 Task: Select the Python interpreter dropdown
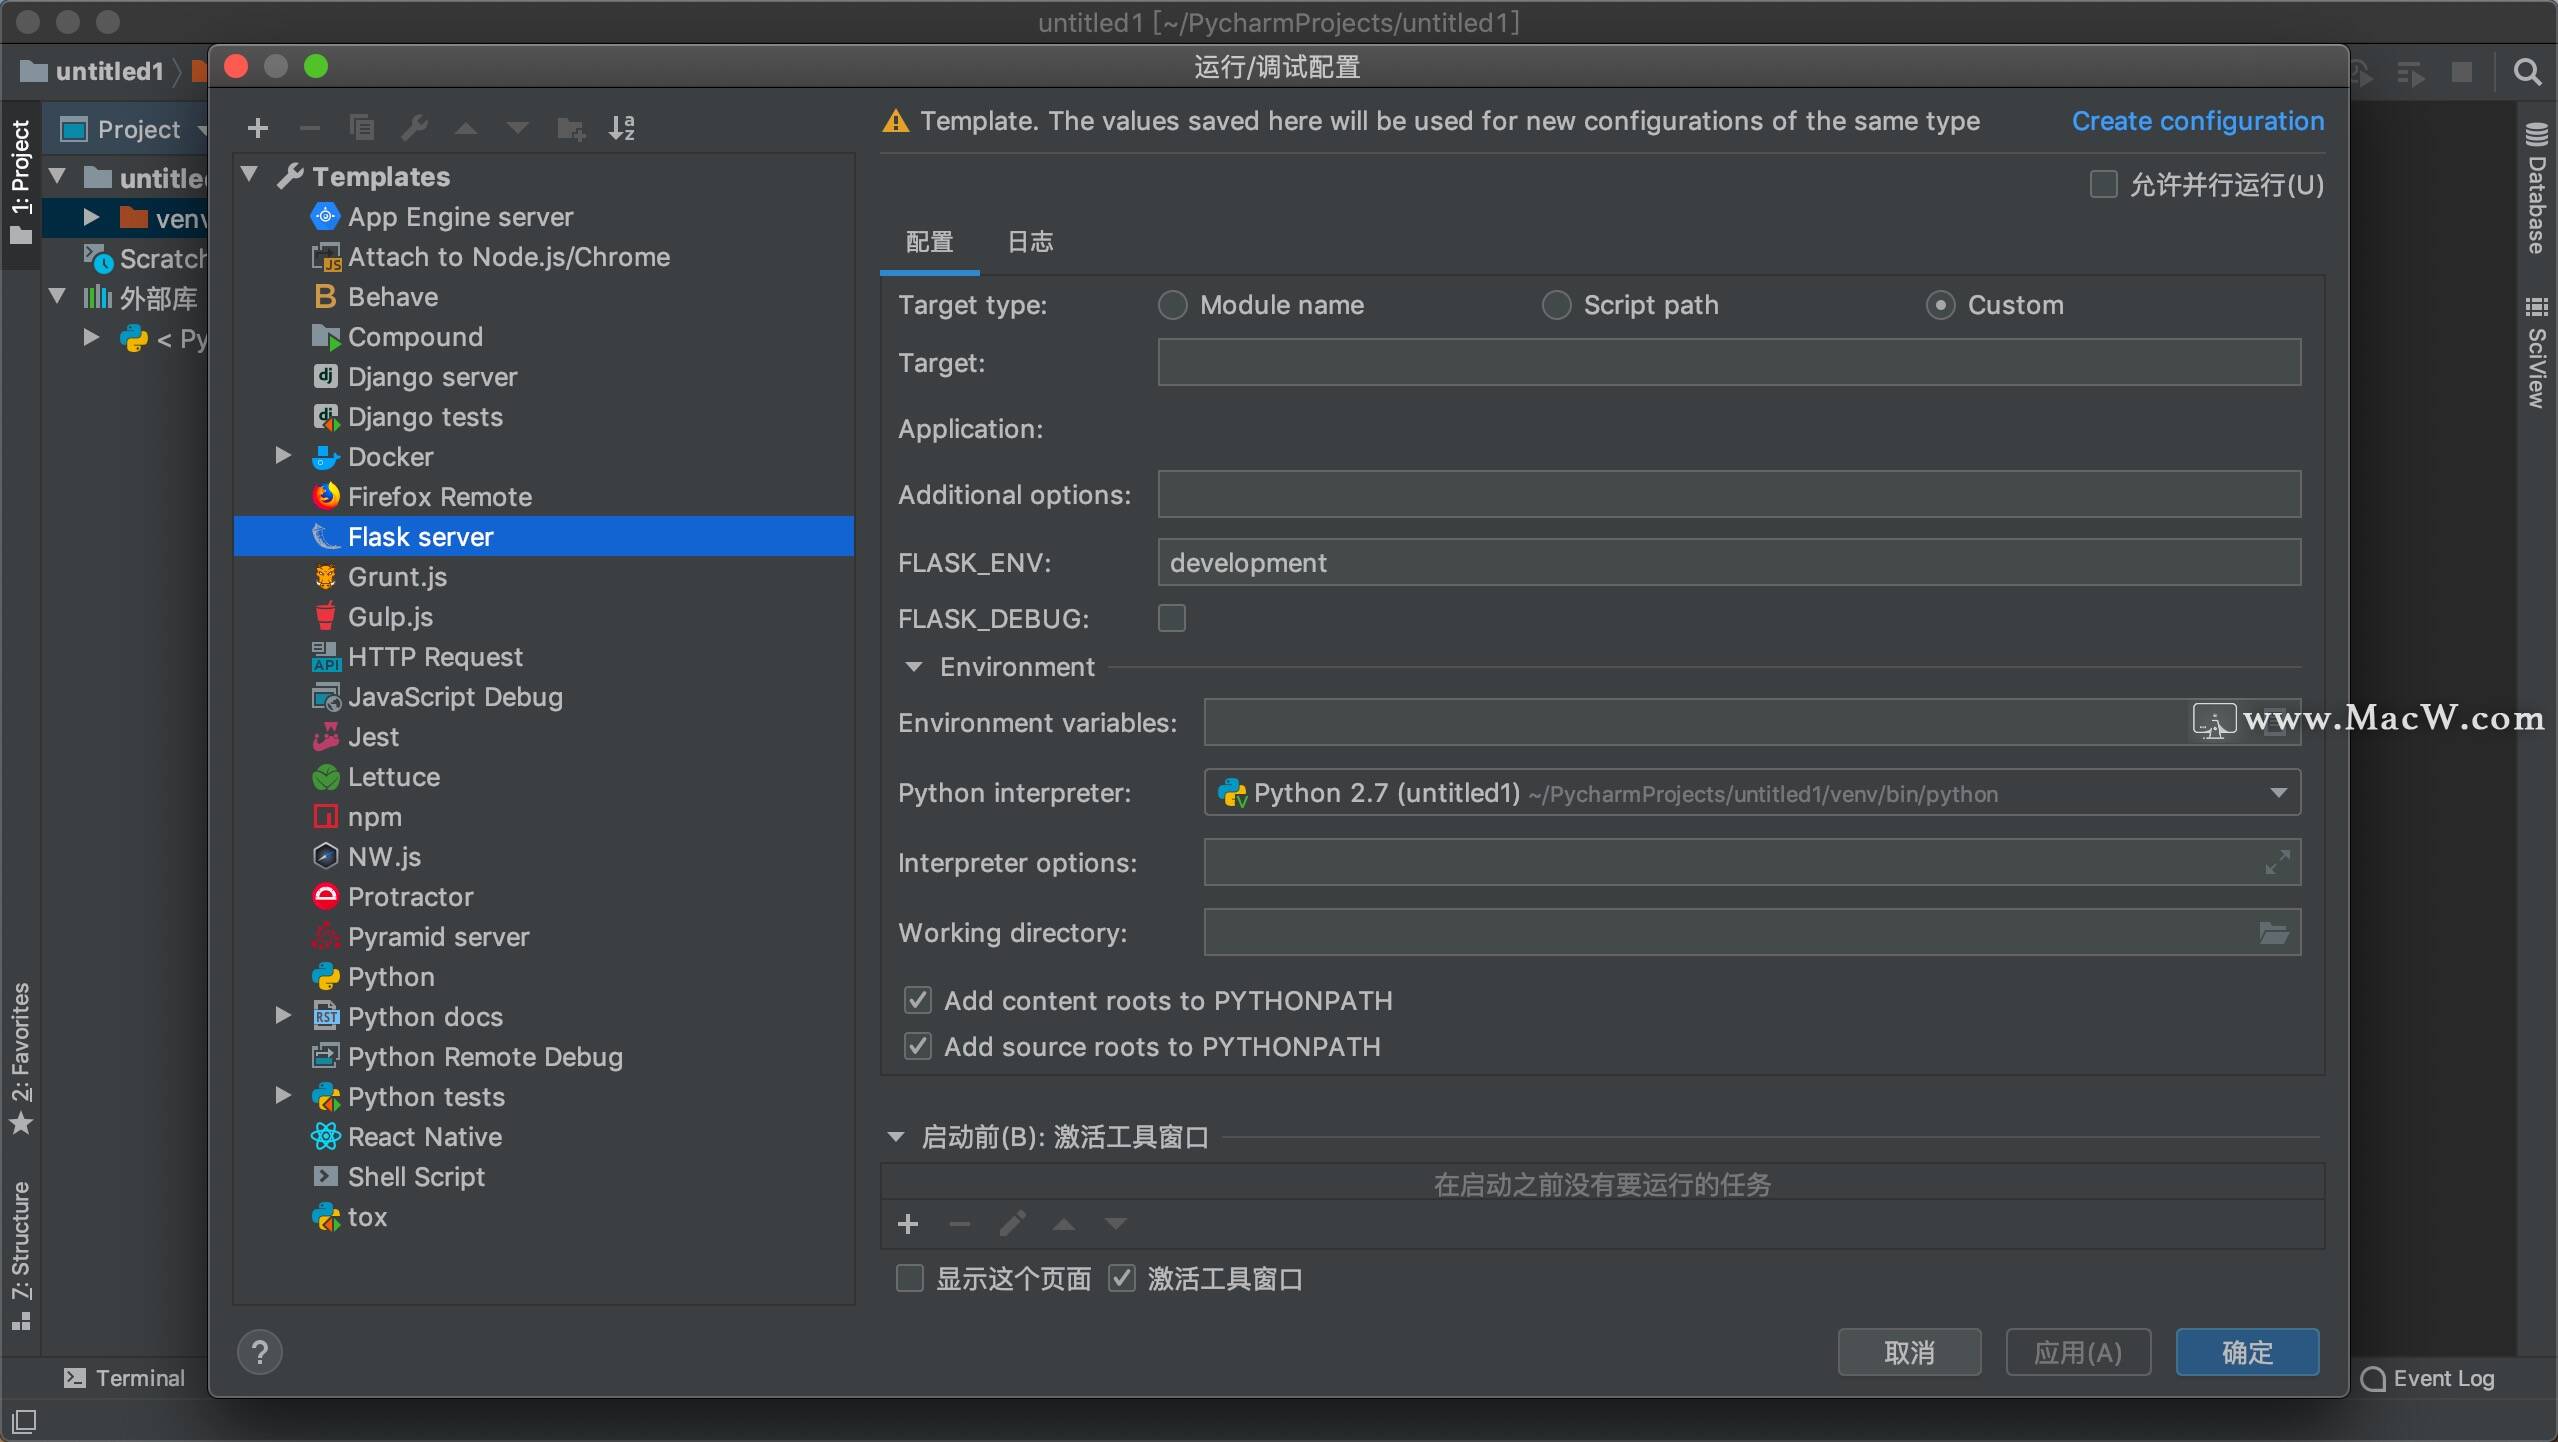click(x=1750, y=794)
